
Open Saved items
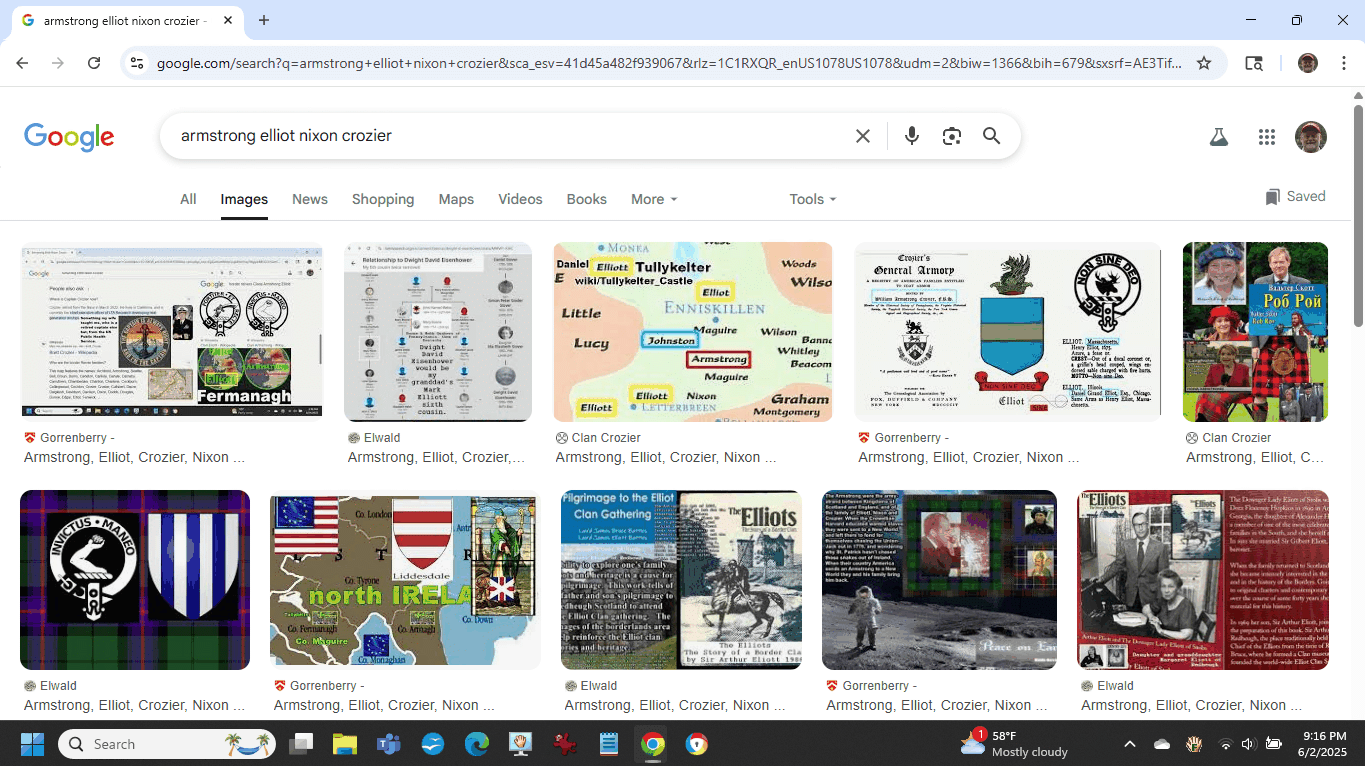coord(1295,197)
